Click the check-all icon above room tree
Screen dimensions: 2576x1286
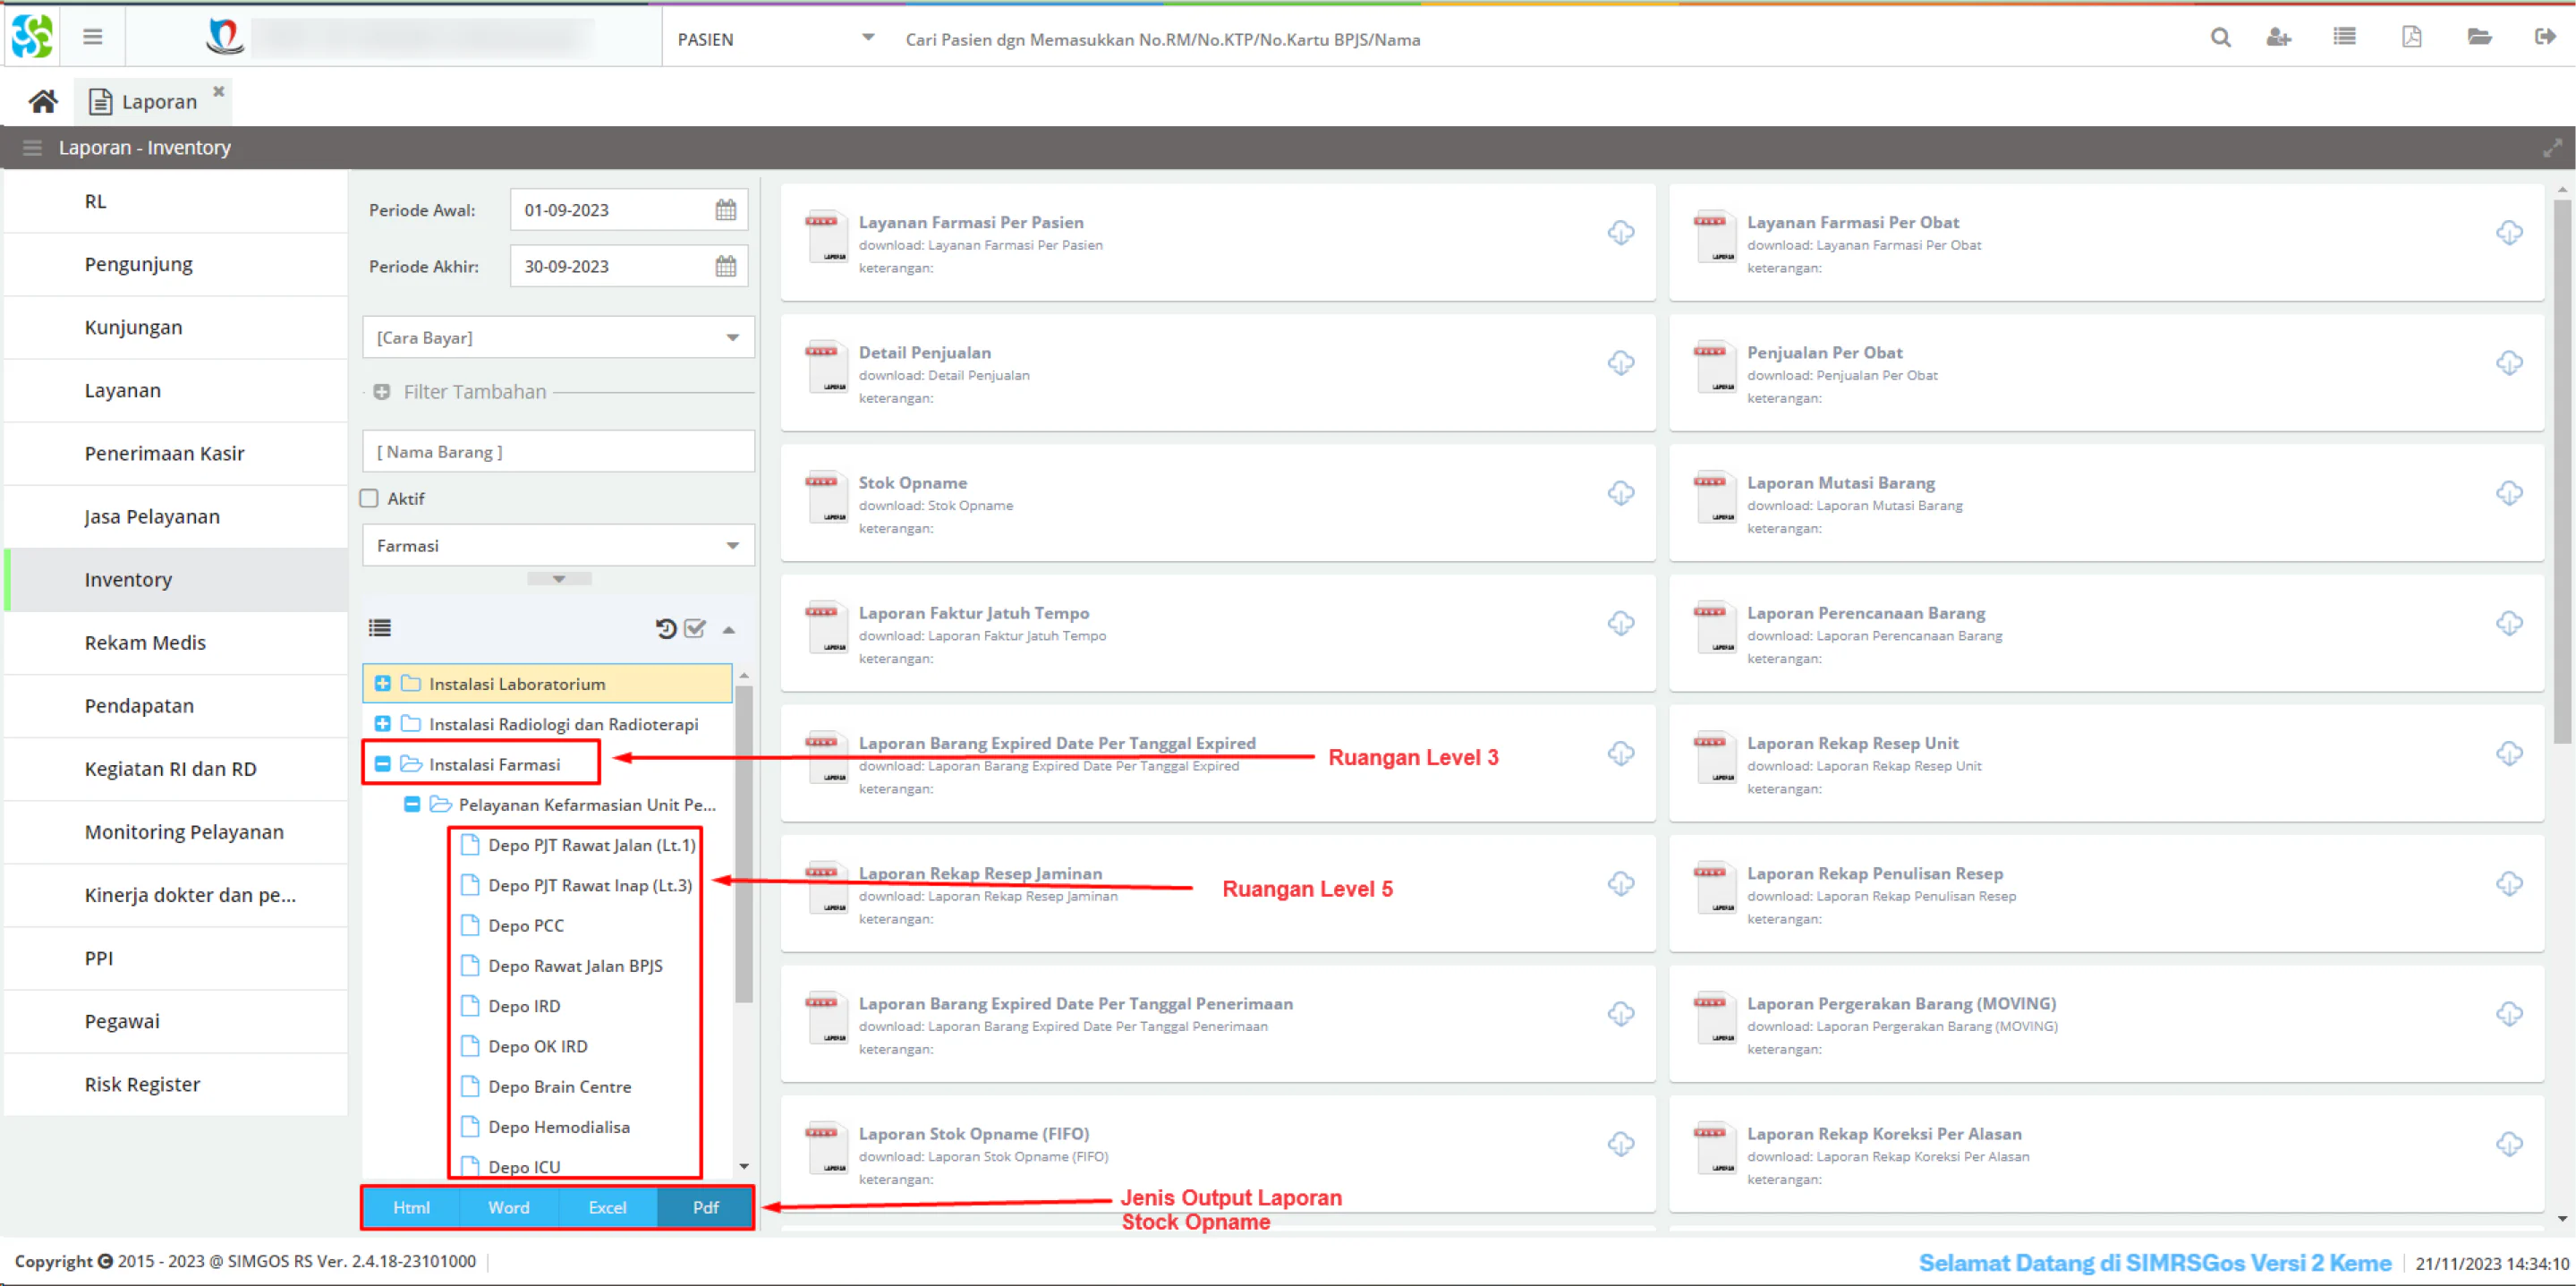point(695,628)
